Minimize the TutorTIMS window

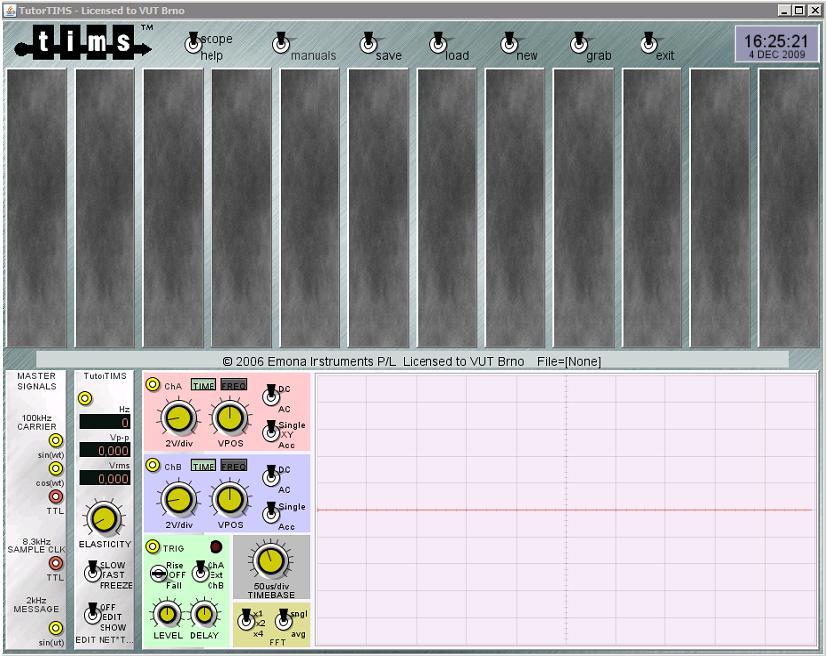pyautogui.click(x=785, y=10)
